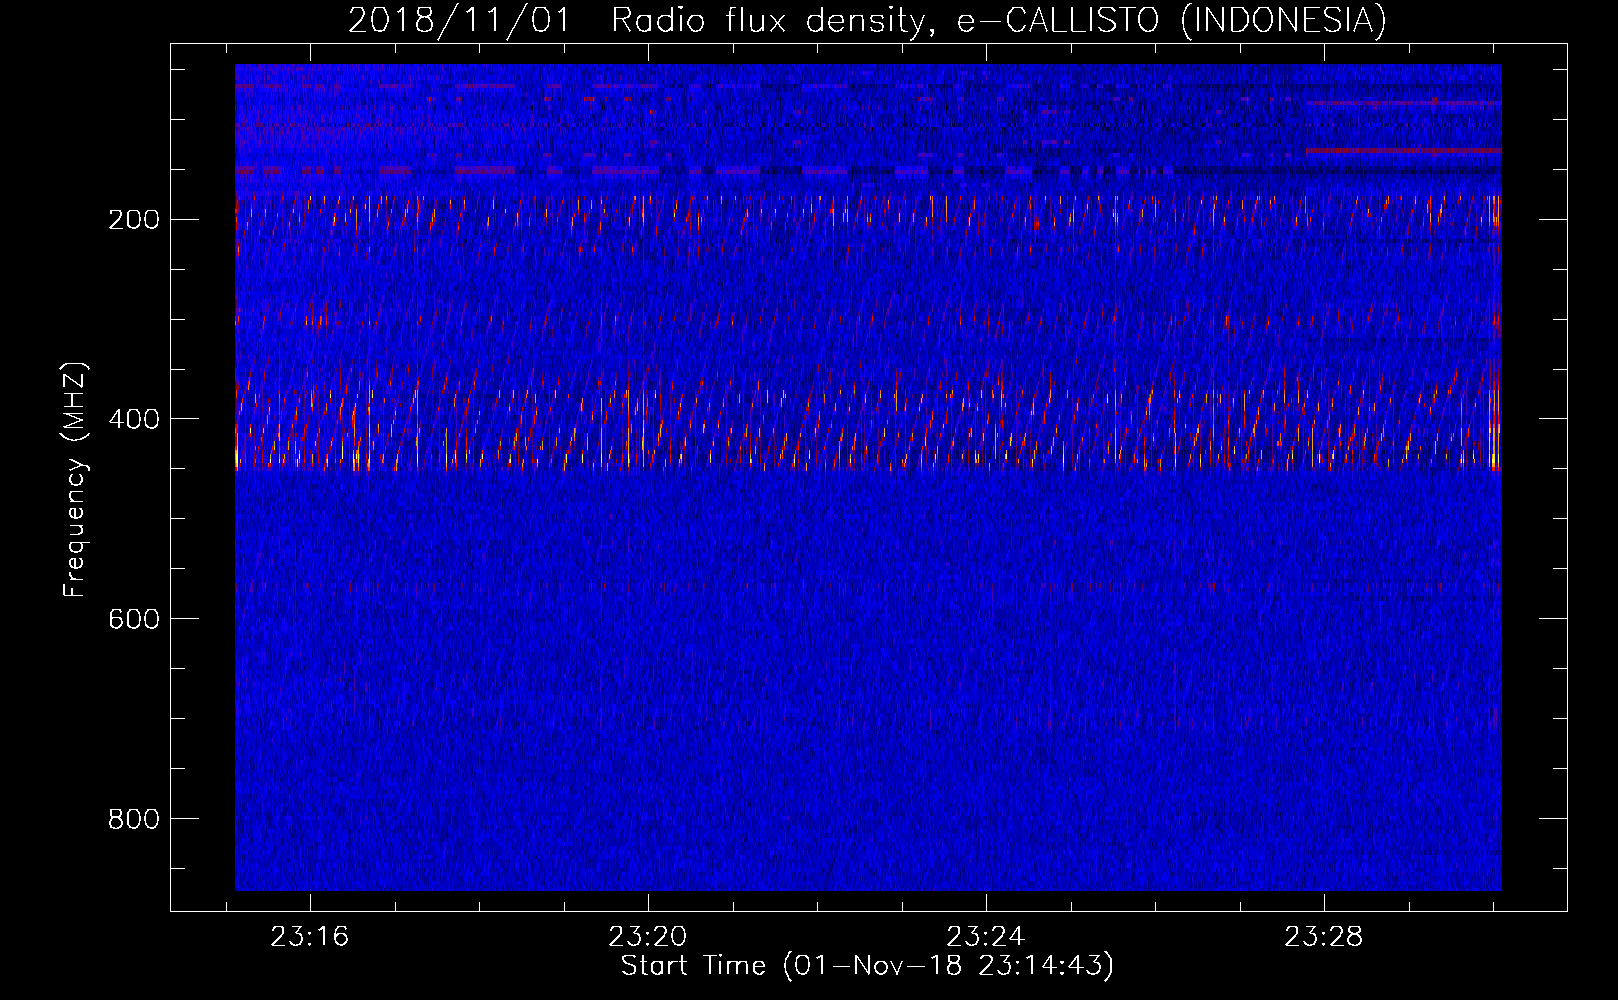Click the 200 frequency tick label
Image resolution: width=1618 pixels, height=1000 pixels.
[134, 219]
